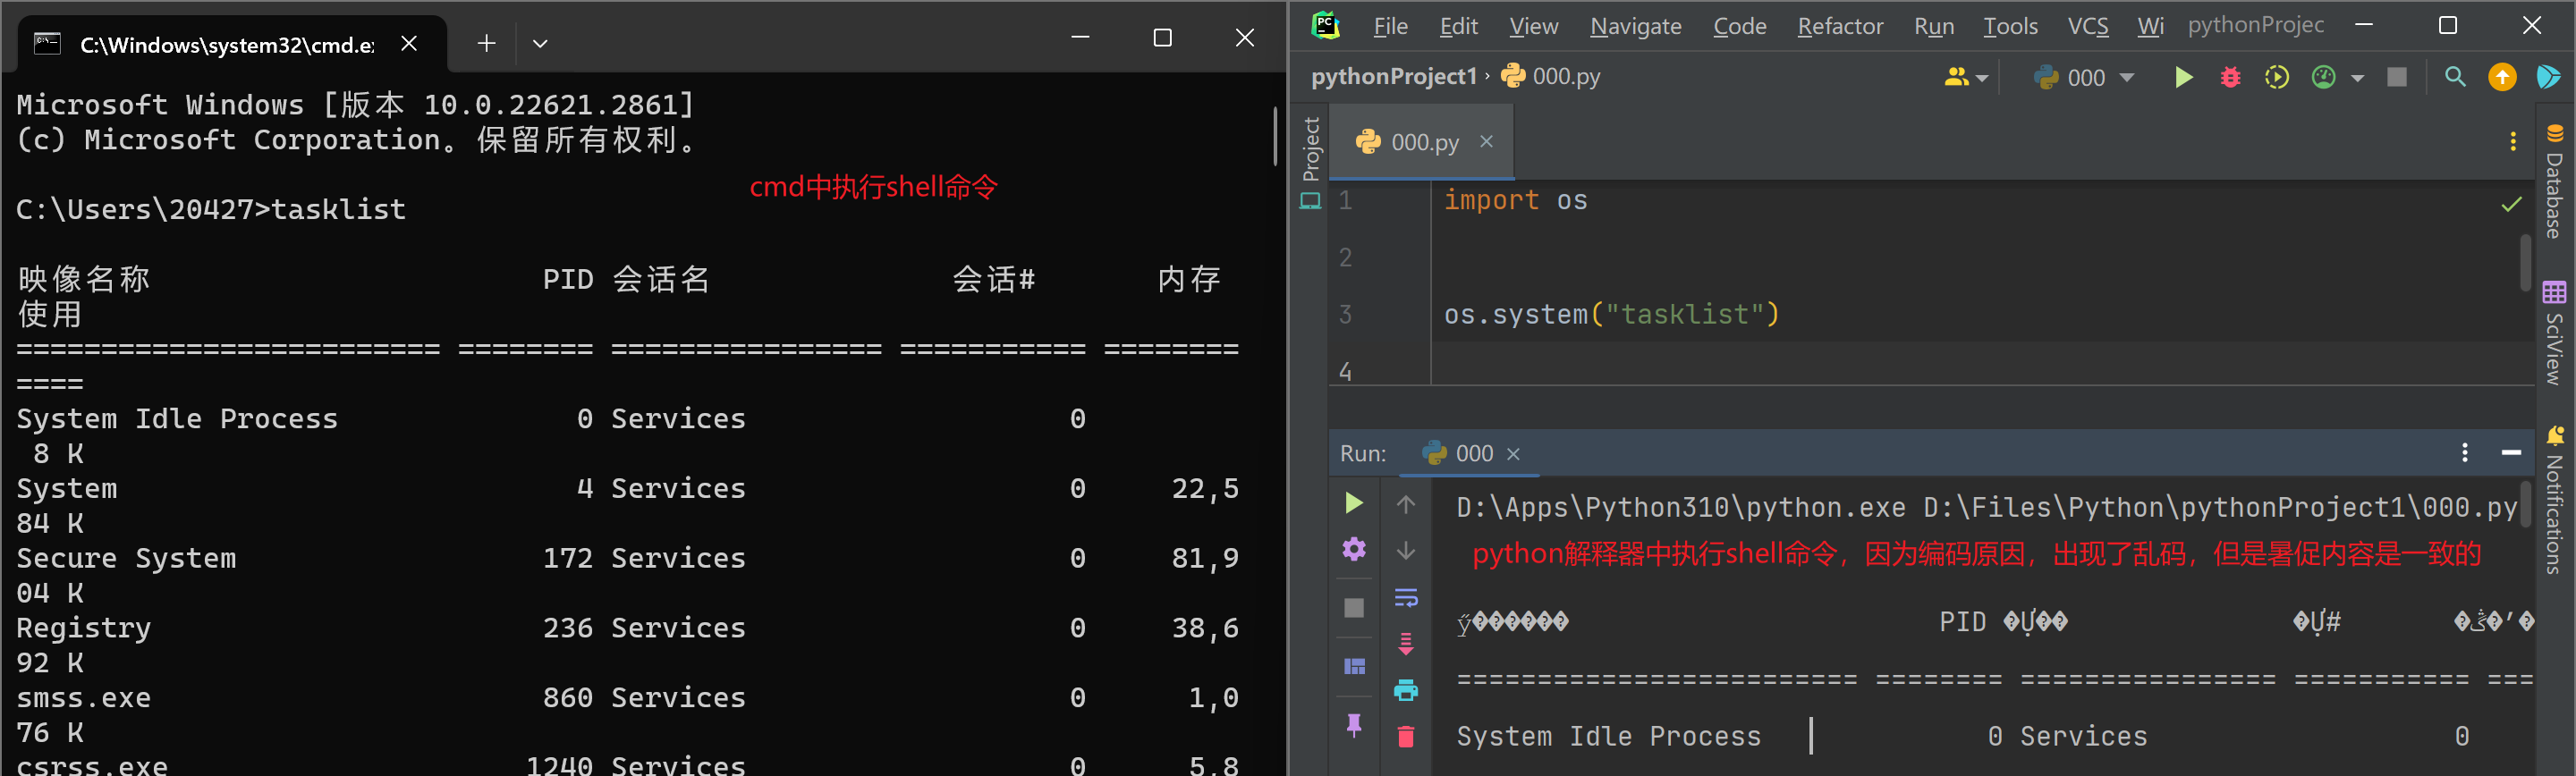Toggle scroll to end of console
The width and height of the screenshot is (2576, 776).
[x=1406, y=643]
